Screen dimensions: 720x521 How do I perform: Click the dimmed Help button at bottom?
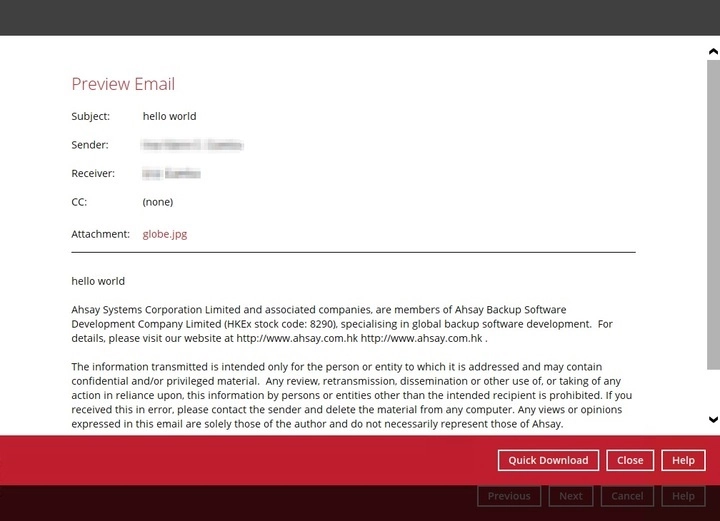(x=683, y=496)
